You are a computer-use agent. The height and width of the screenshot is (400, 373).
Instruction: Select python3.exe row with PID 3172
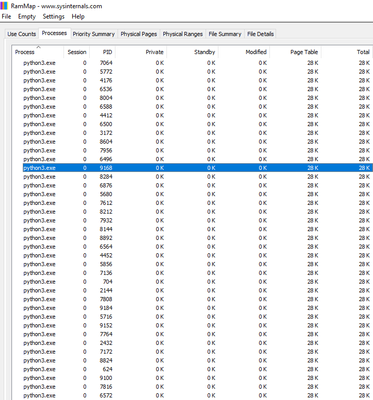[x=198, y=133]
